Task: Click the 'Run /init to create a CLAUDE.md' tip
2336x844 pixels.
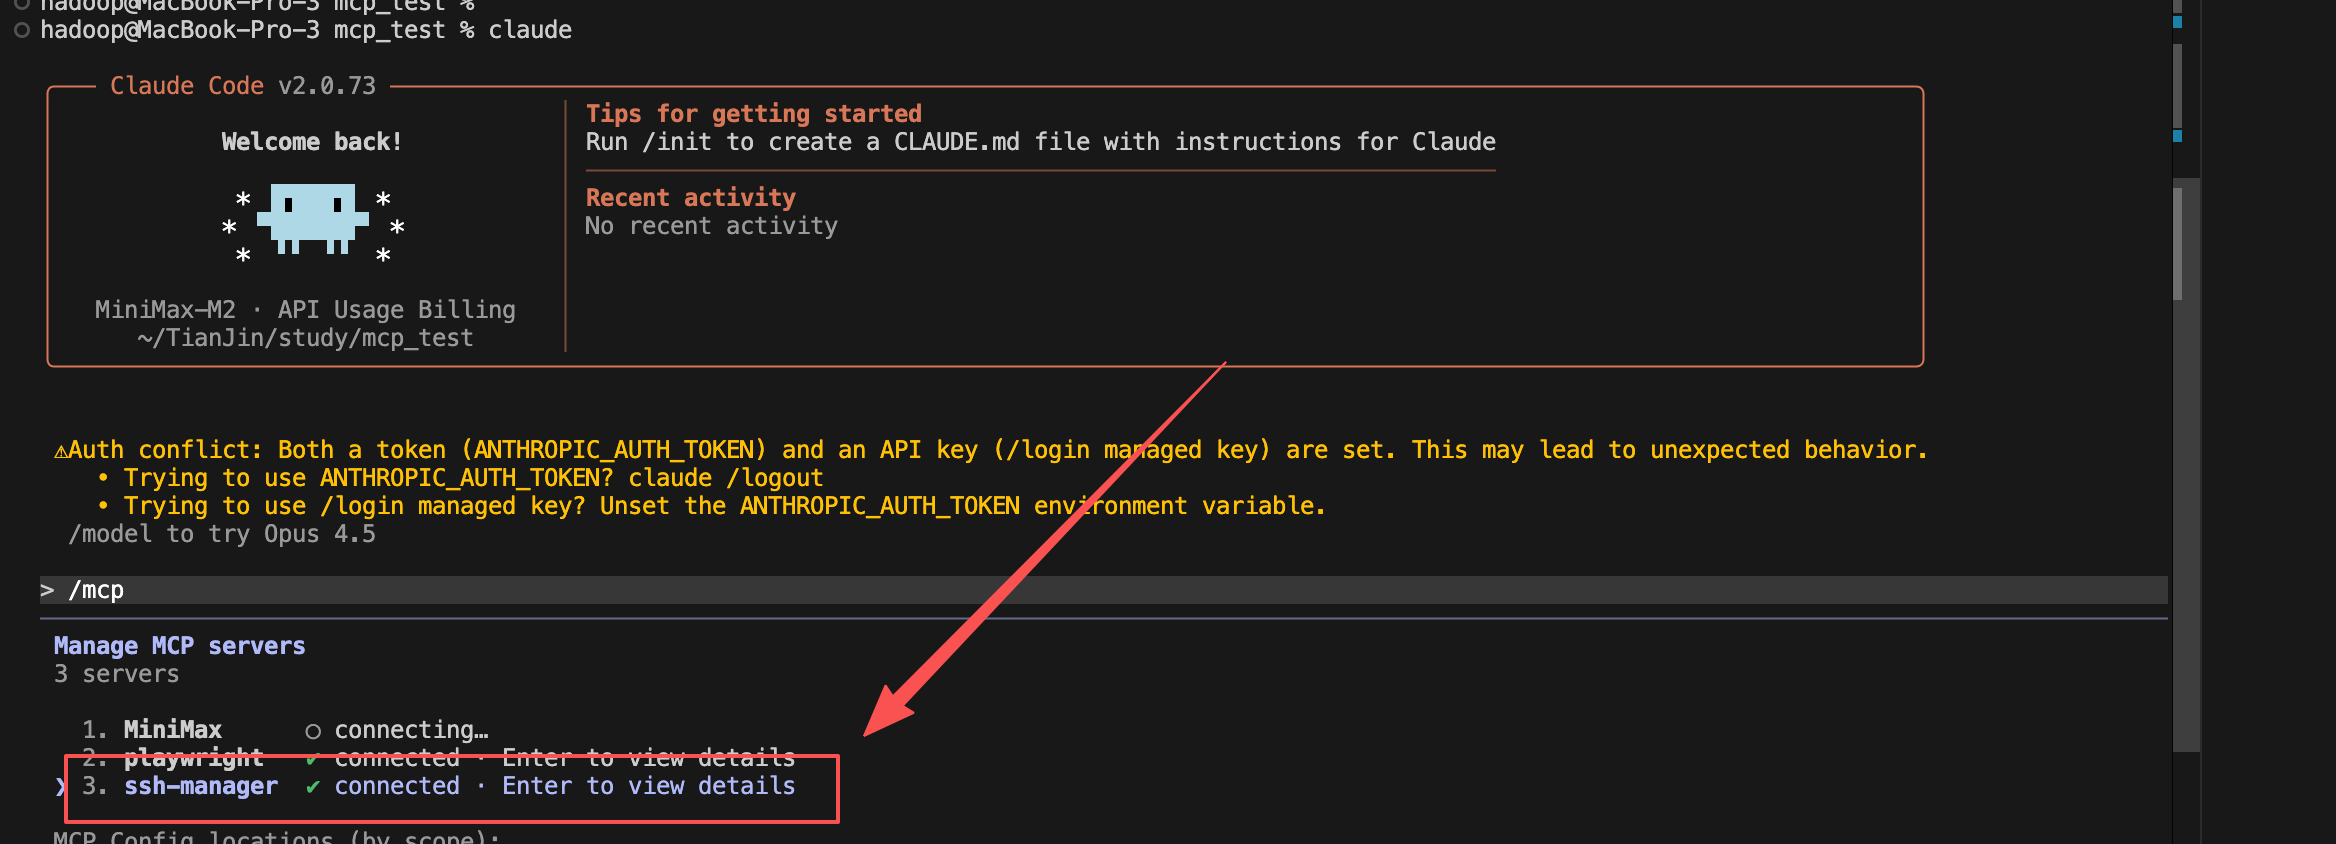Action: 1041,142
